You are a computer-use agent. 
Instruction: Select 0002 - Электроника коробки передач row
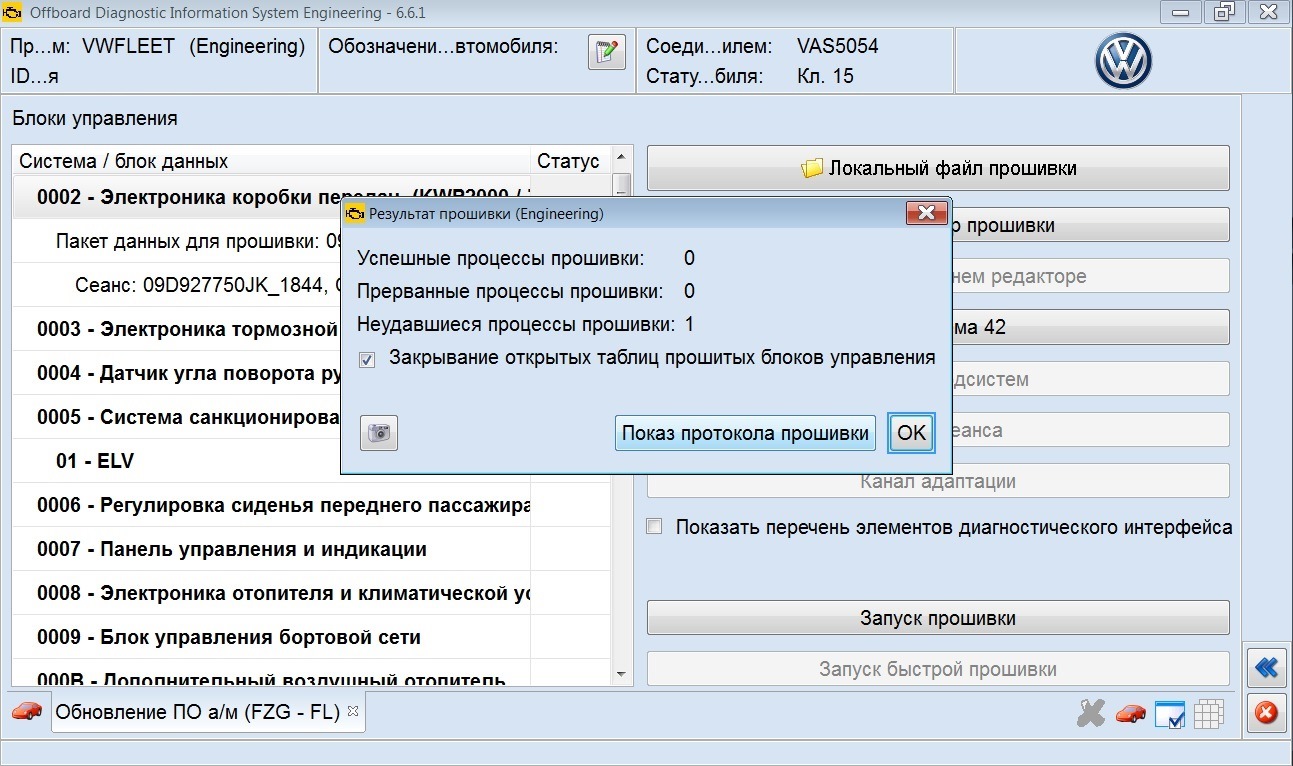click(311, 197)
